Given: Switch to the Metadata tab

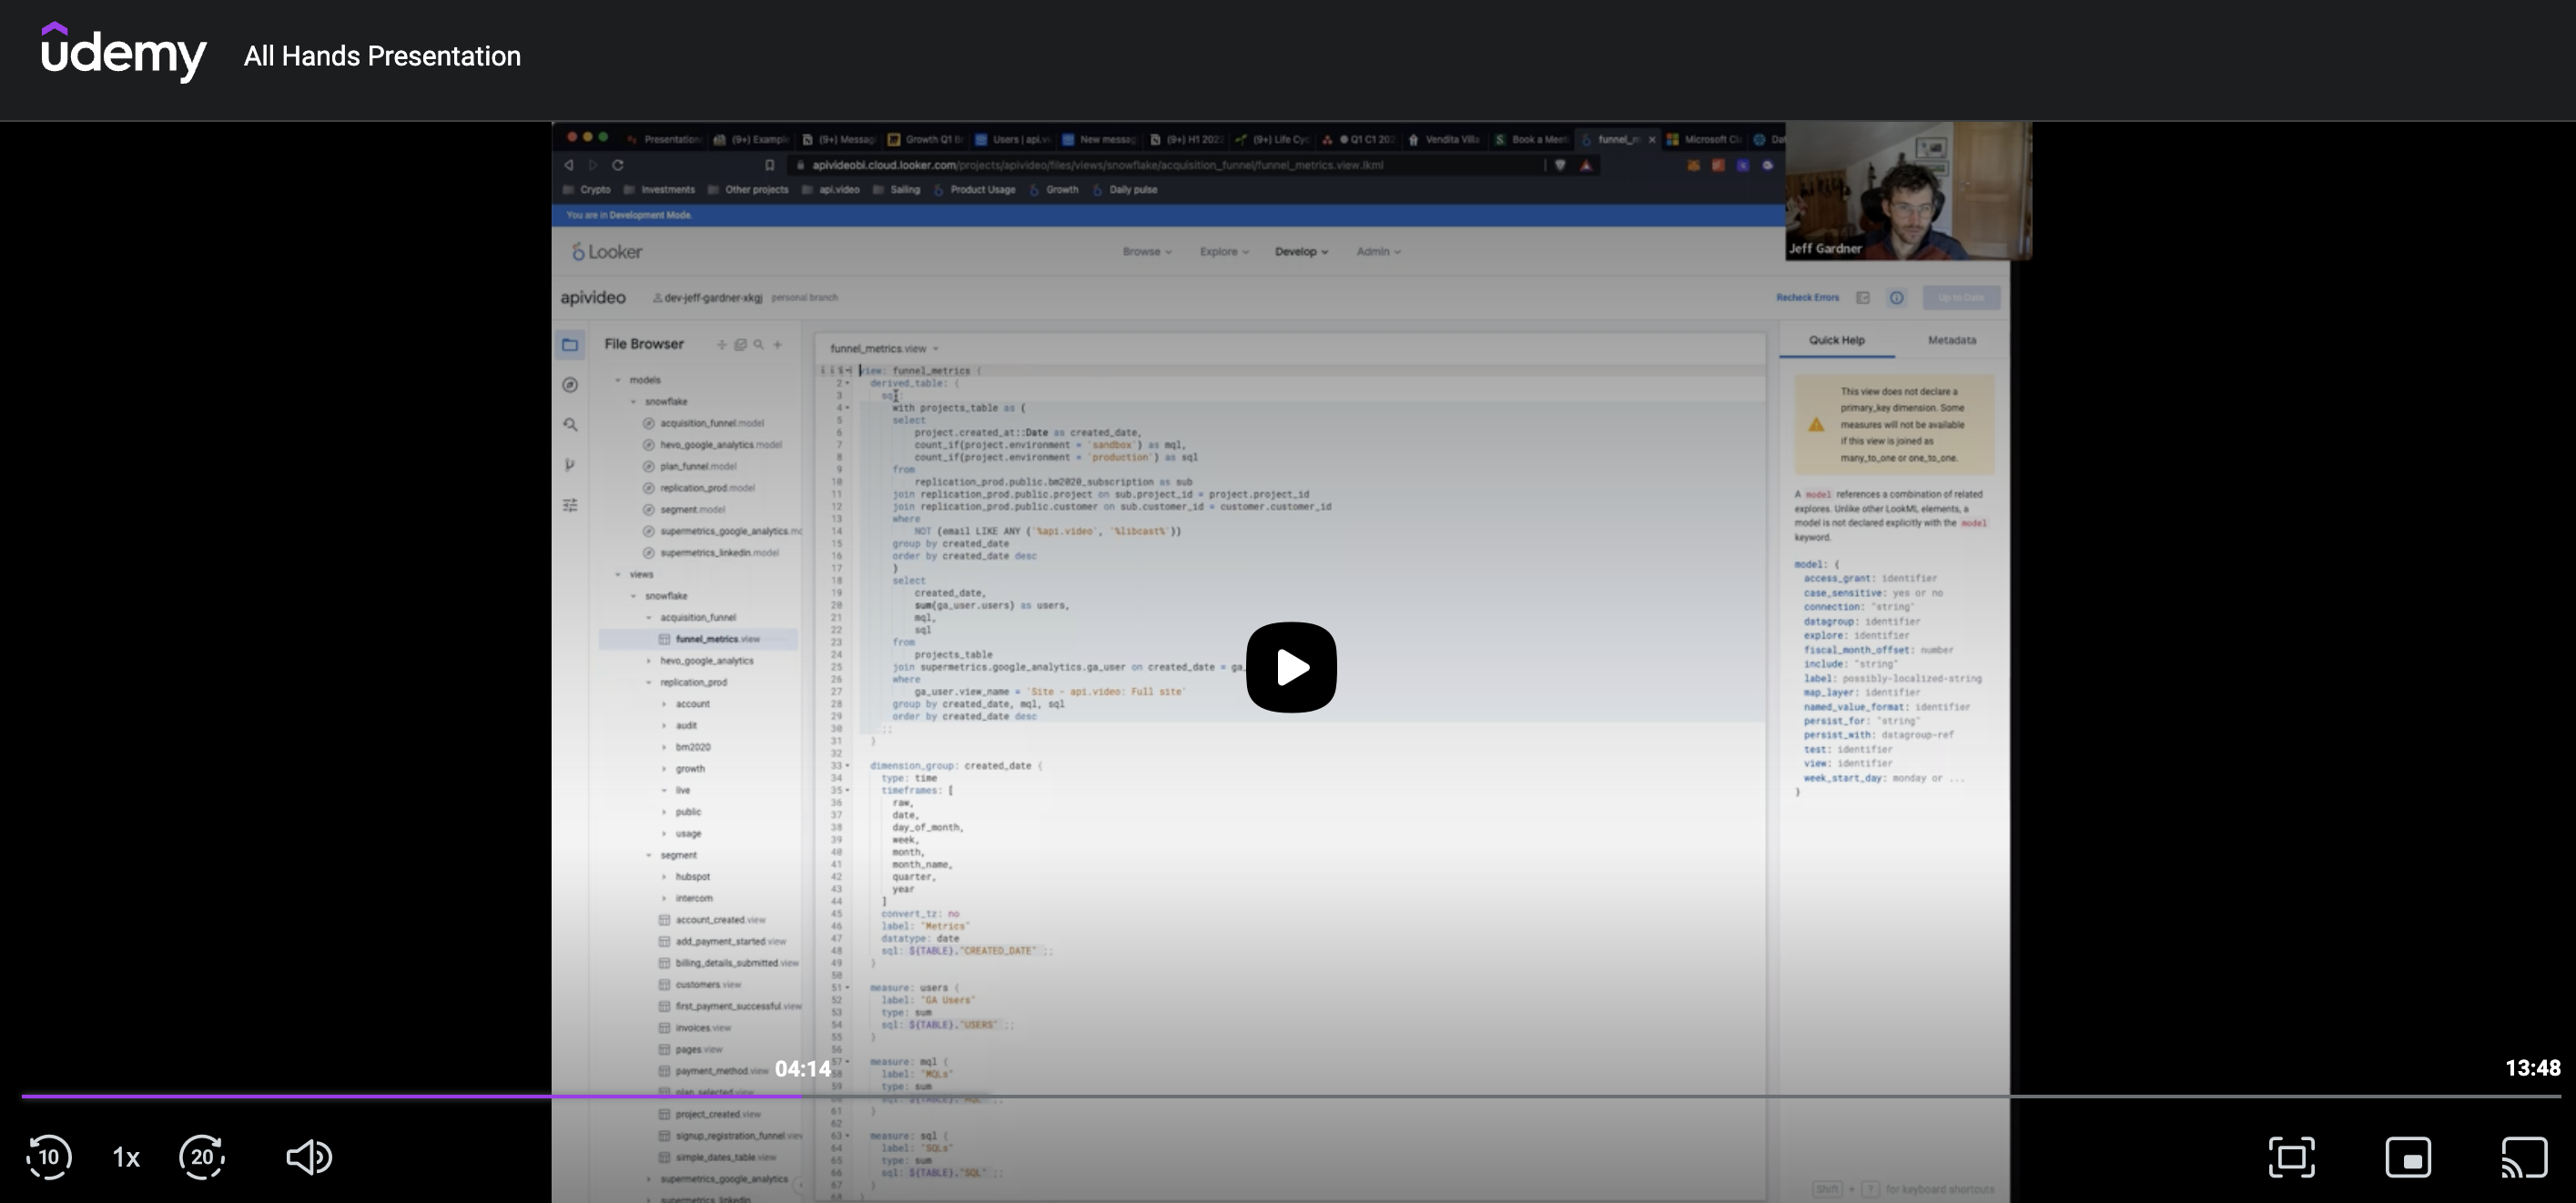Looking at the screenshot, I should coord(1951,340).
